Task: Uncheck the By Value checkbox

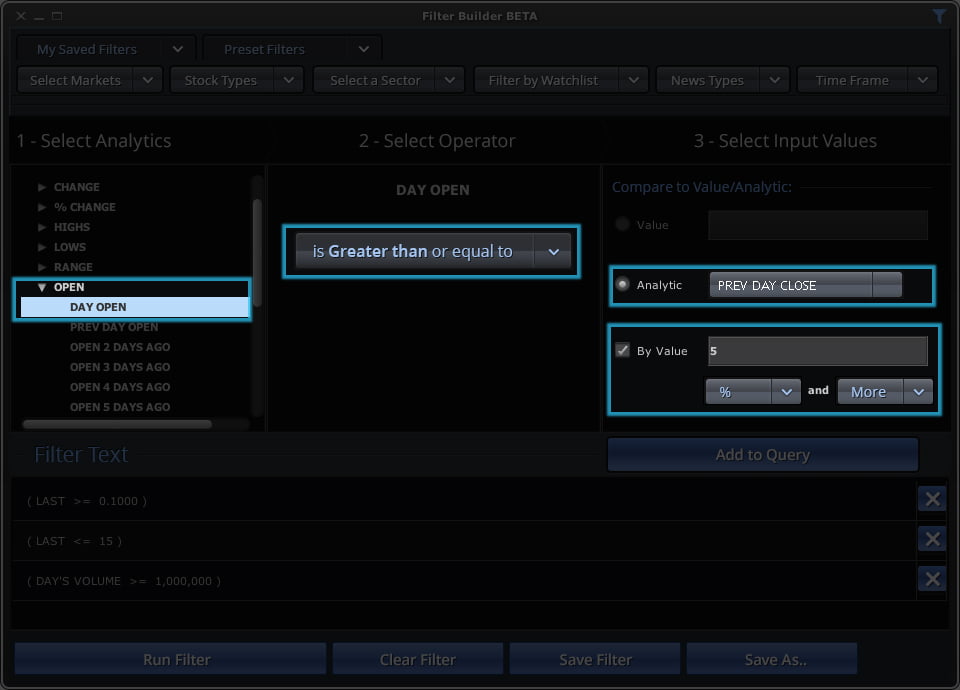Action: [x=622, y=351]
